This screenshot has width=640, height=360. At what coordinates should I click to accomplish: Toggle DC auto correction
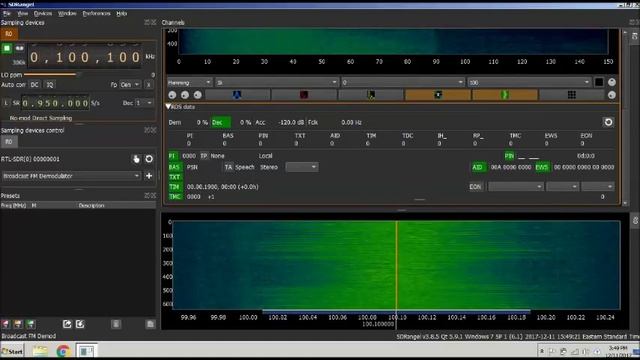tap(34, 85)
